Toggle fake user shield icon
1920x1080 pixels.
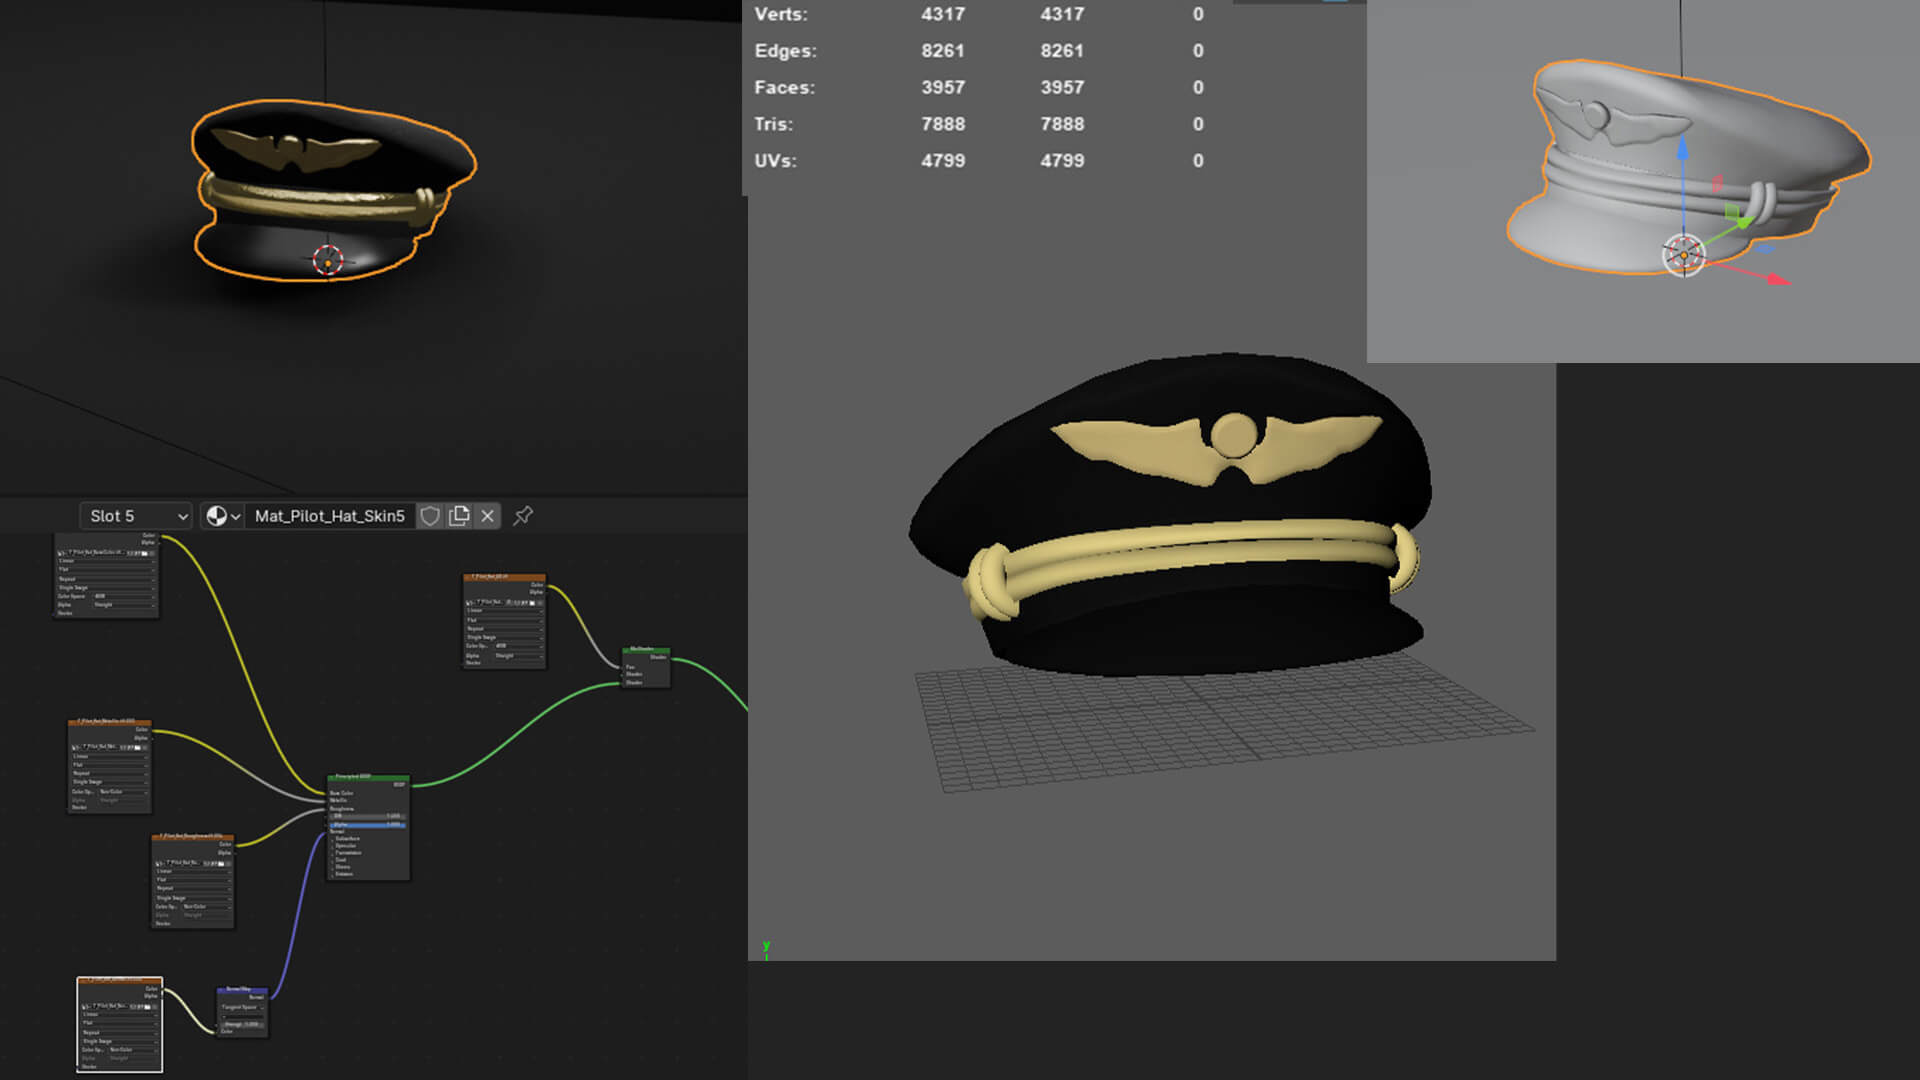click(x=430, y=516)
